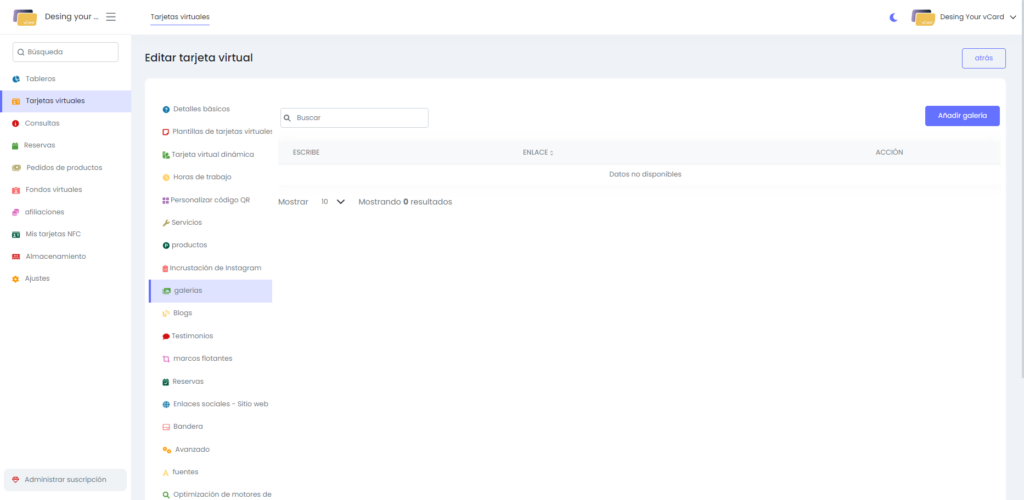
Task: Toggle dark mode moon icon
Action: point(894,17)
